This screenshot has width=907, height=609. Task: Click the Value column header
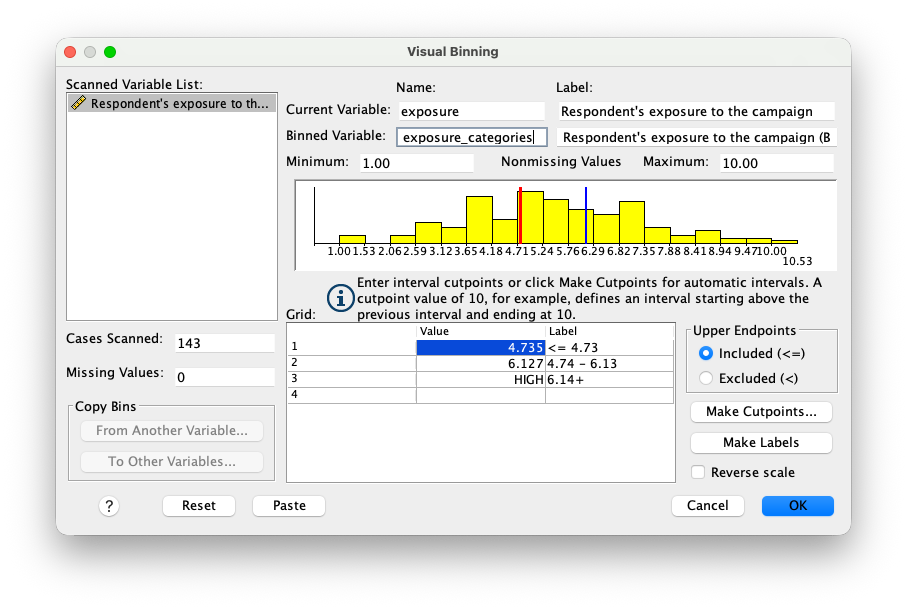tap(481, 331)
